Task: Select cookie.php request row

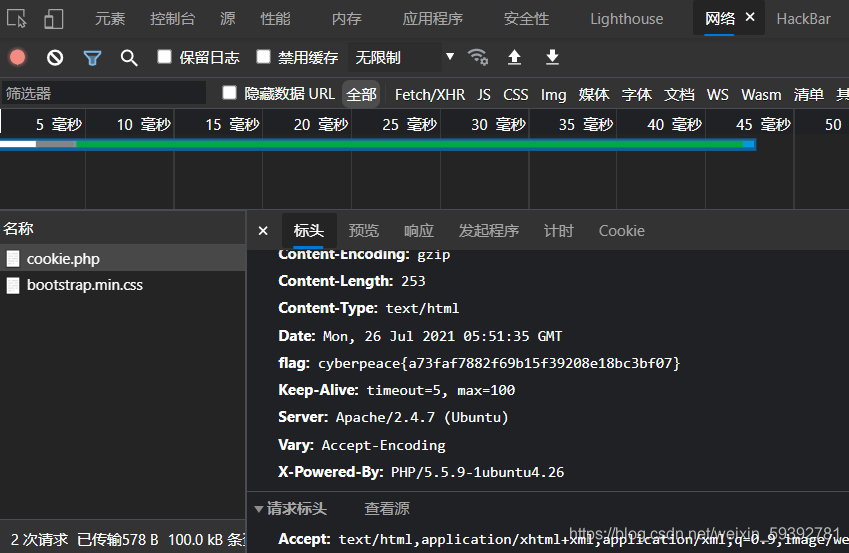Action: point(123,259)
